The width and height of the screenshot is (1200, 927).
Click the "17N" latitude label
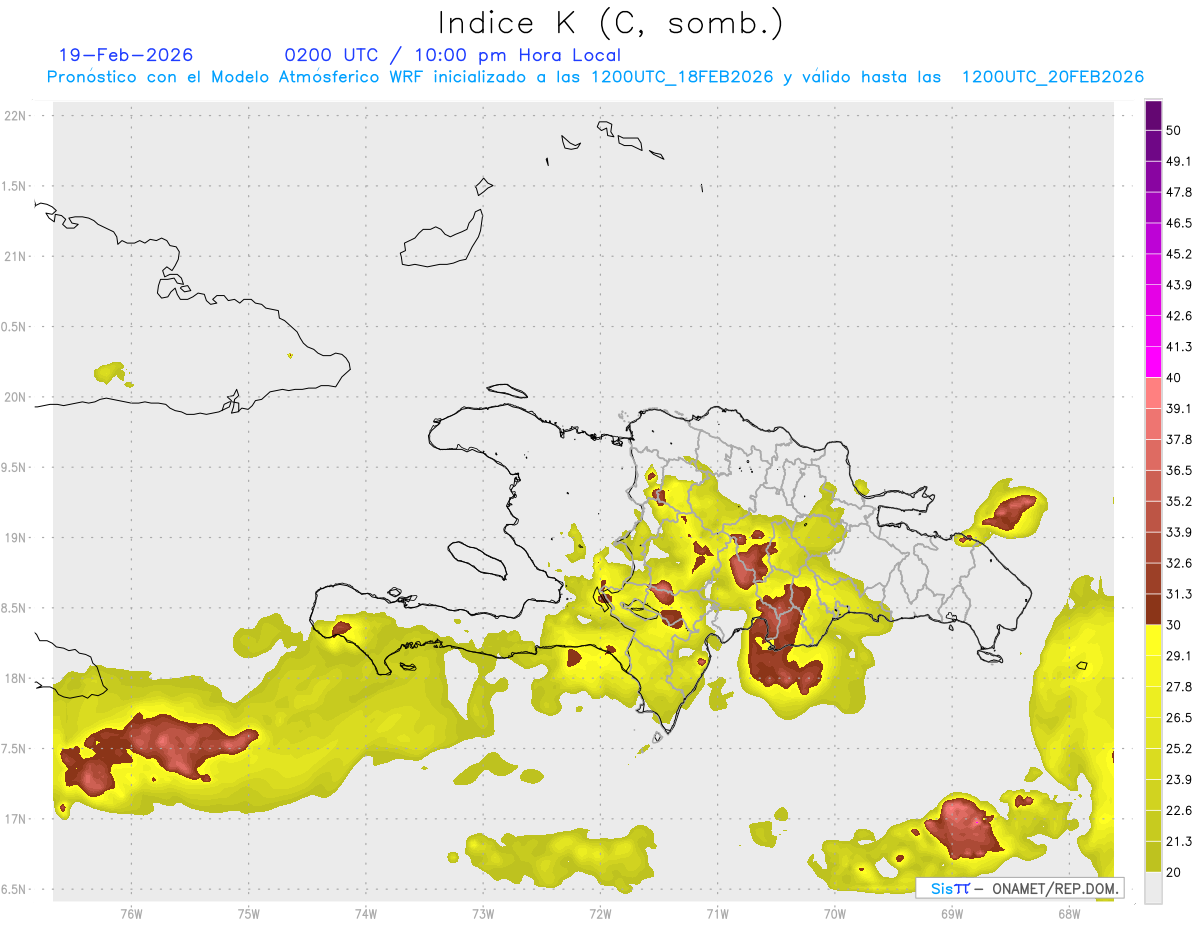tap(17, 819)
